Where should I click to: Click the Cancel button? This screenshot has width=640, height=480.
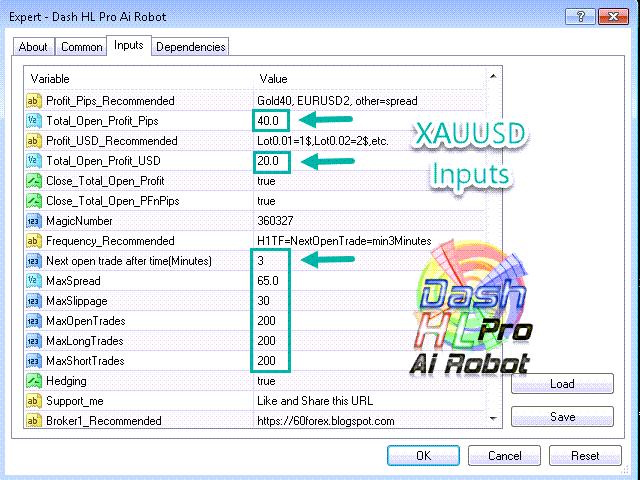click(x=504, y=456)
